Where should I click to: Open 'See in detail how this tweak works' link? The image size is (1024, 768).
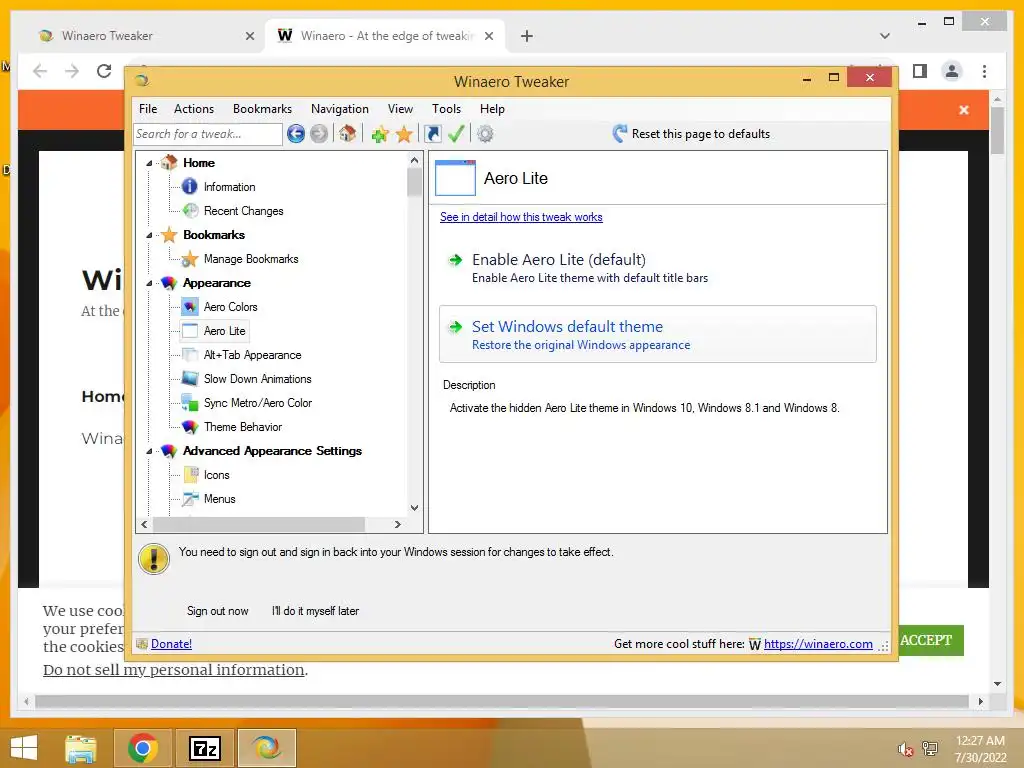tap(521, 217)
